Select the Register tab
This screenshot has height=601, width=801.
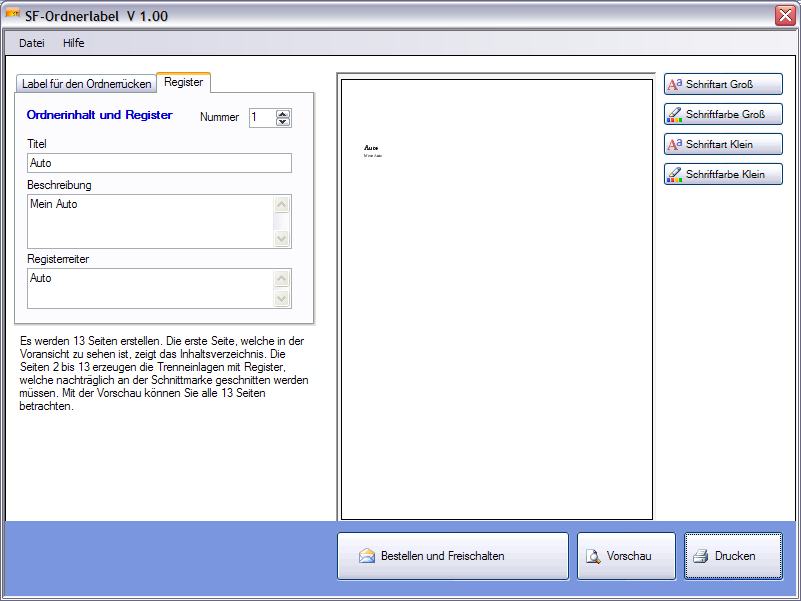pyautogui.click(x=183, y=82)
